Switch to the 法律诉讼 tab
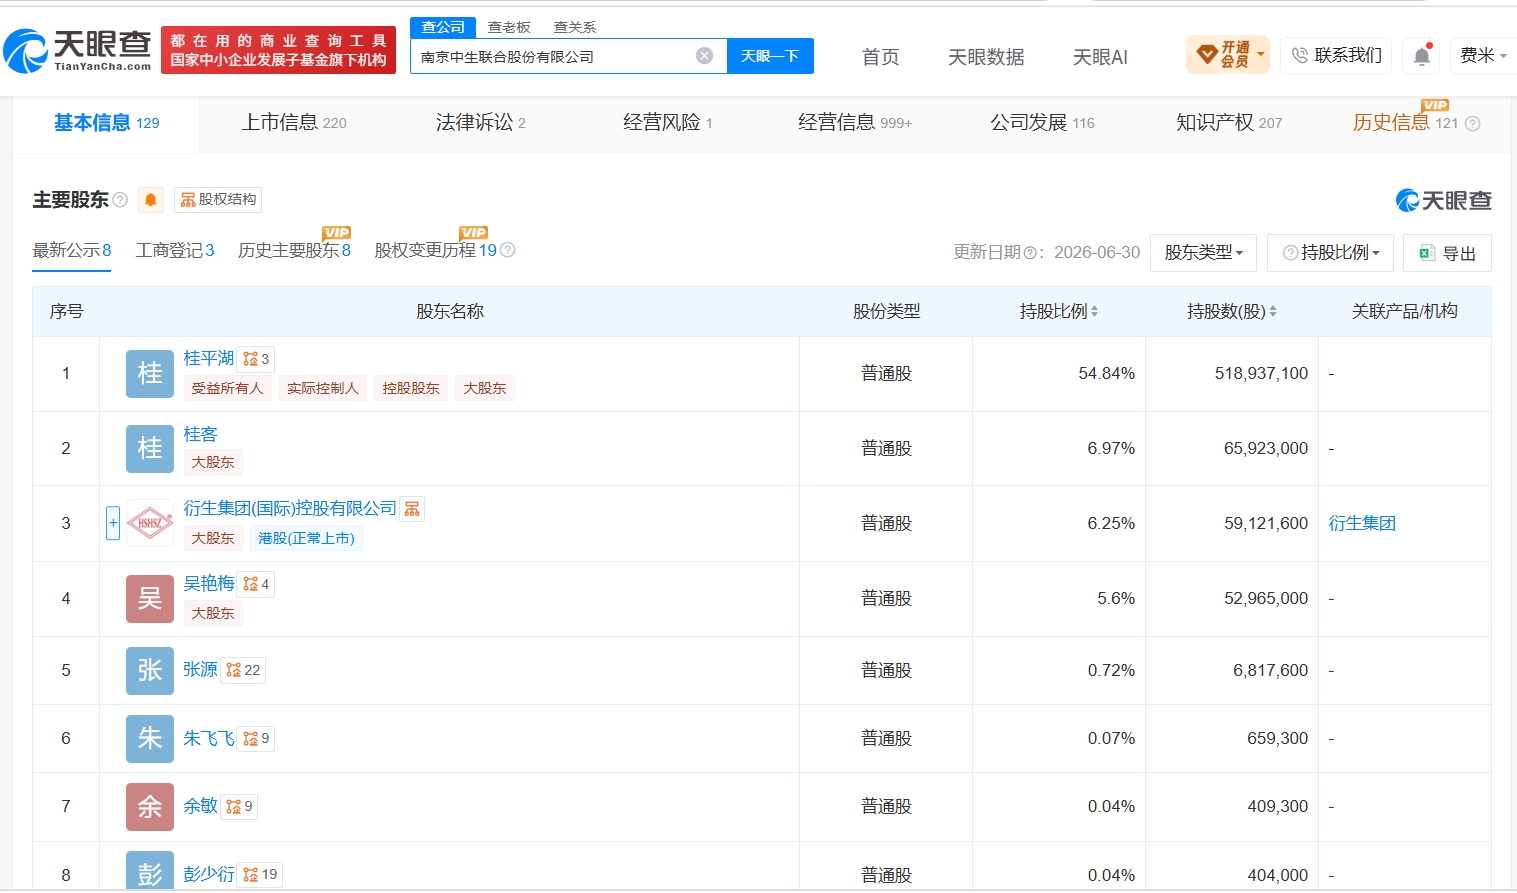Viewport: 1517px width, 893px height. pyautogui.click(x=480, y=123)
